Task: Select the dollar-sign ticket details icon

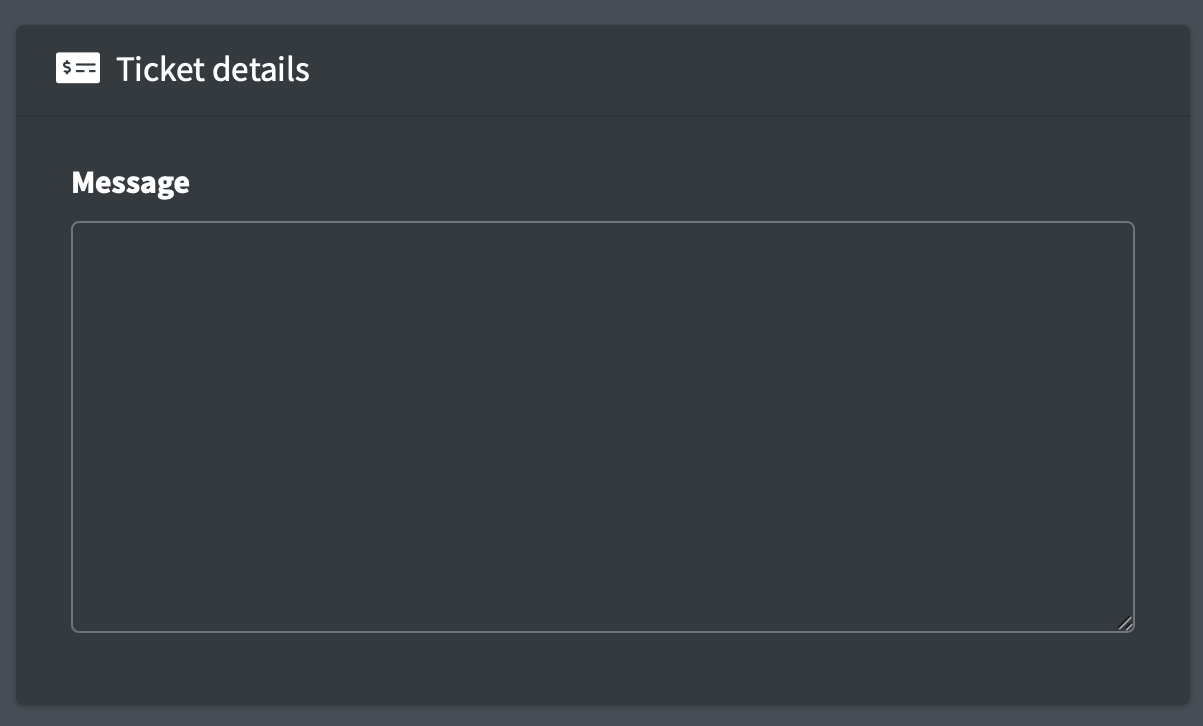Action: pyautogui.click(x=78, y=68)
